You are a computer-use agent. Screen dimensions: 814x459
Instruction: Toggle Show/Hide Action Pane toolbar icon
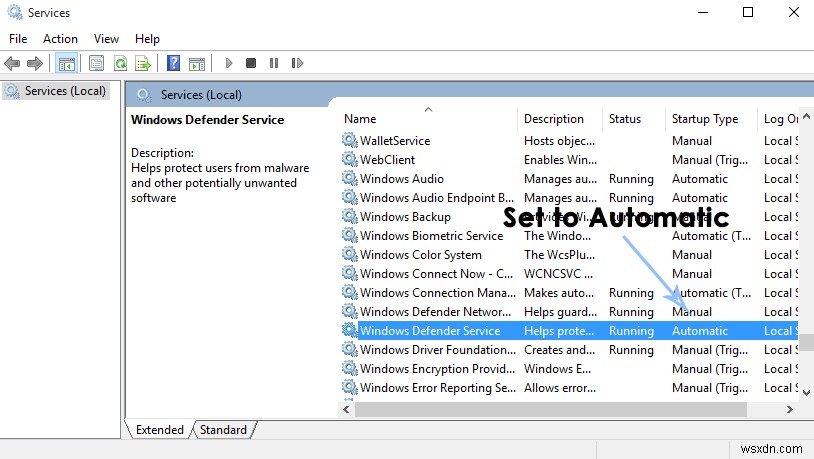pos(197,63)
